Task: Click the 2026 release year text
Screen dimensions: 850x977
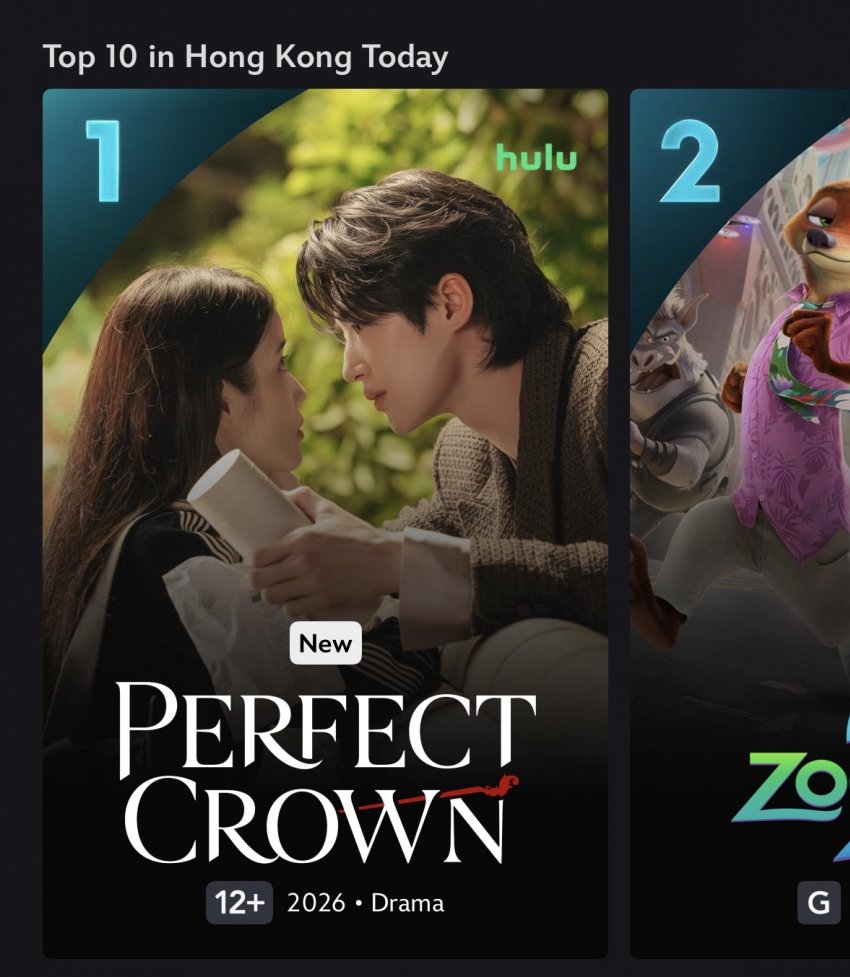Action: [x=316, y=903]
